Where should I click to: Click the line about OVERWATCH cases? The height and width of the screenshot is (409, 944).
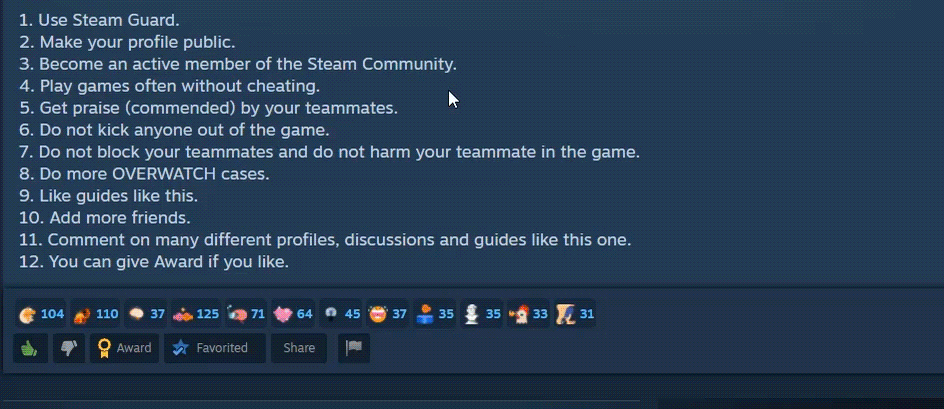[144, 174]
